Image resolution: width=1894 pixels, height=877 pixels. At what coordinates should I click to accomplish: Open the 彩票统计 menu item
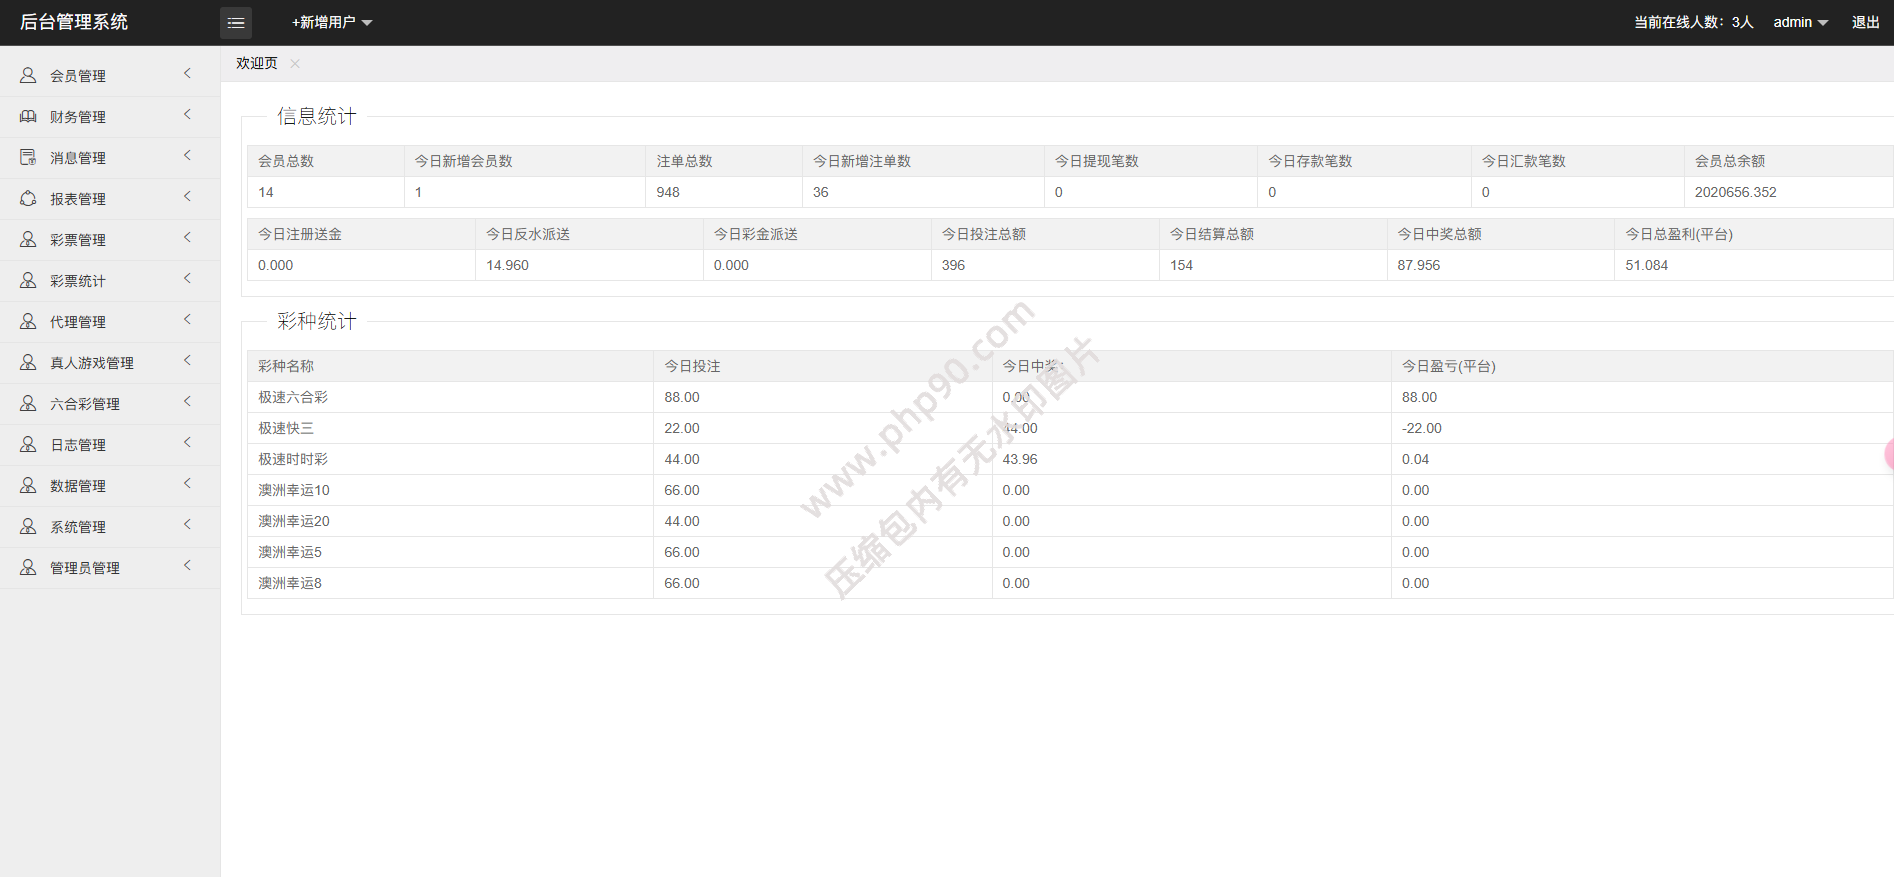[78, 281]
